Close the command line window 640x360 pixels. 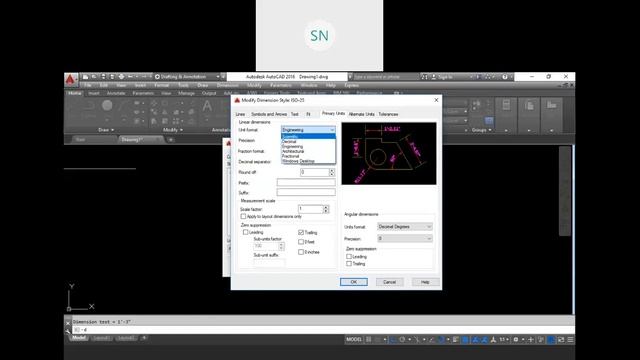(68, 322)
